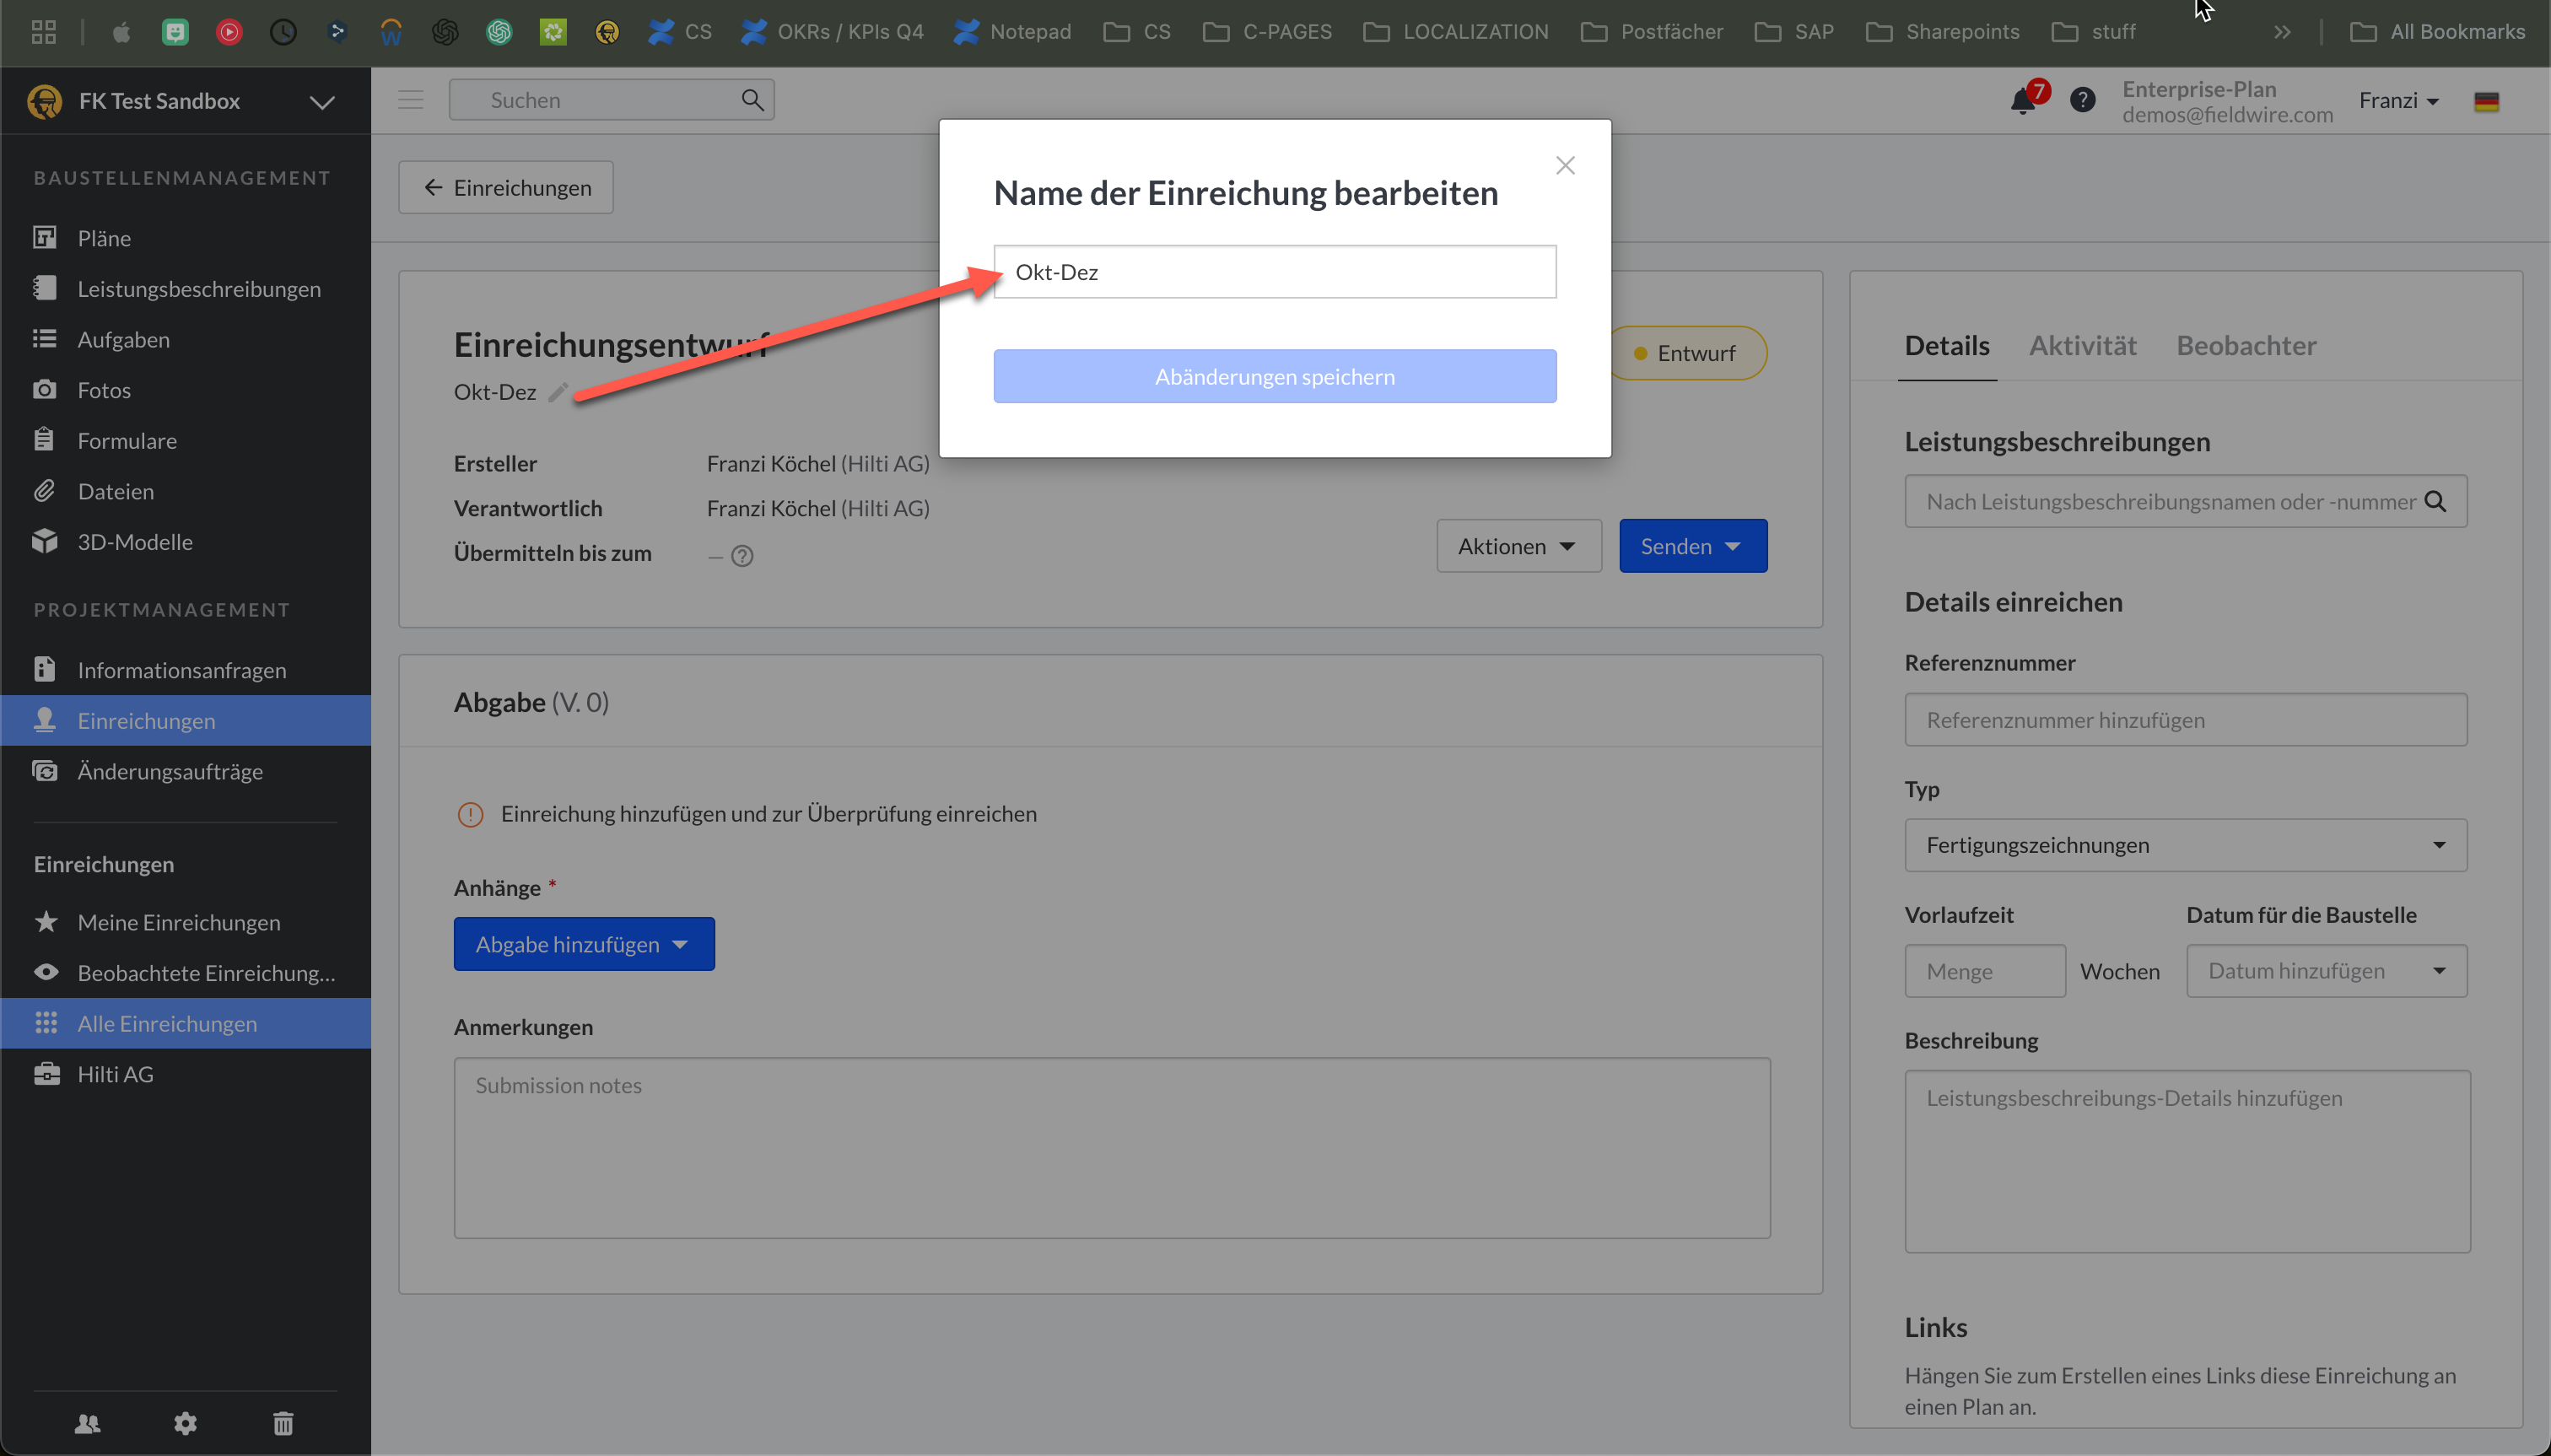Open the Aktionen dropdown
This screenshot has width=2551, height=1456.
(x=1518, y=546)
